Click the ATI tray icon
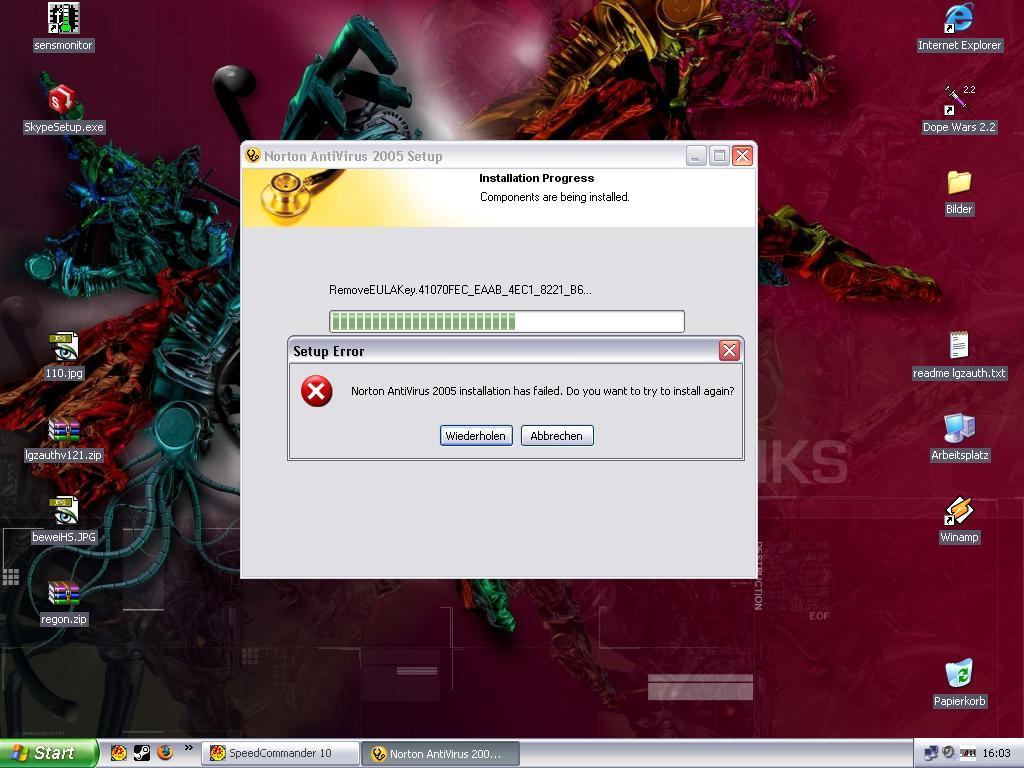This screenshot has height=768, width=1024. pos(968,753)
